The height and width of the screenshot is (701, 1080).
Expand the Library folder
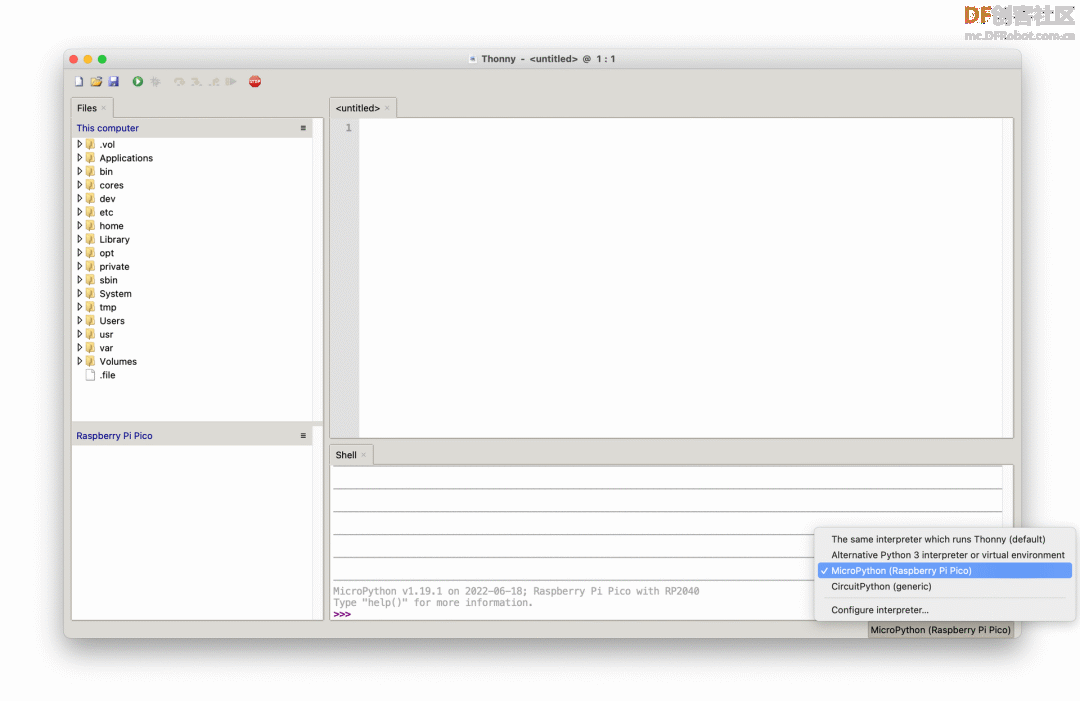pos(79,240)
